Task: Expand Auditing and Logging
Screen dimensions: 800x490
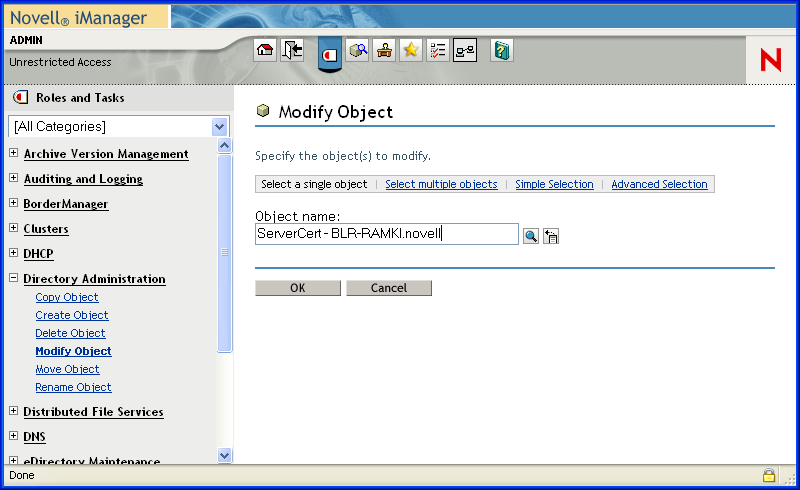Action: tap(14, 178)
